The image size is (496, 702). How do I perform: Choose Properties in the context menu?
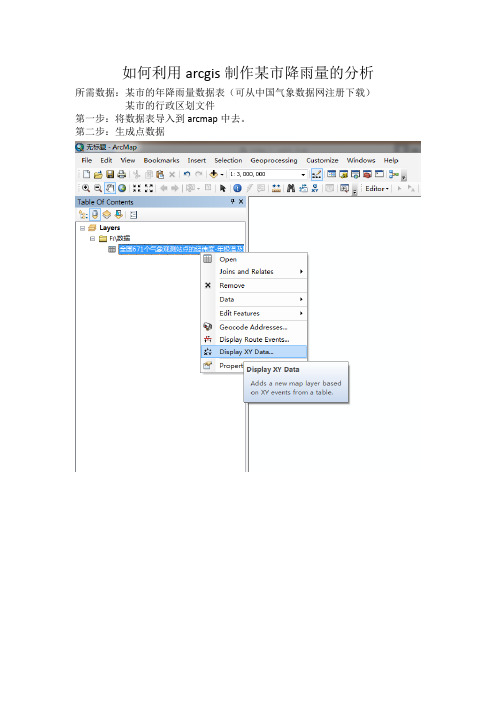tap(222, 366)
